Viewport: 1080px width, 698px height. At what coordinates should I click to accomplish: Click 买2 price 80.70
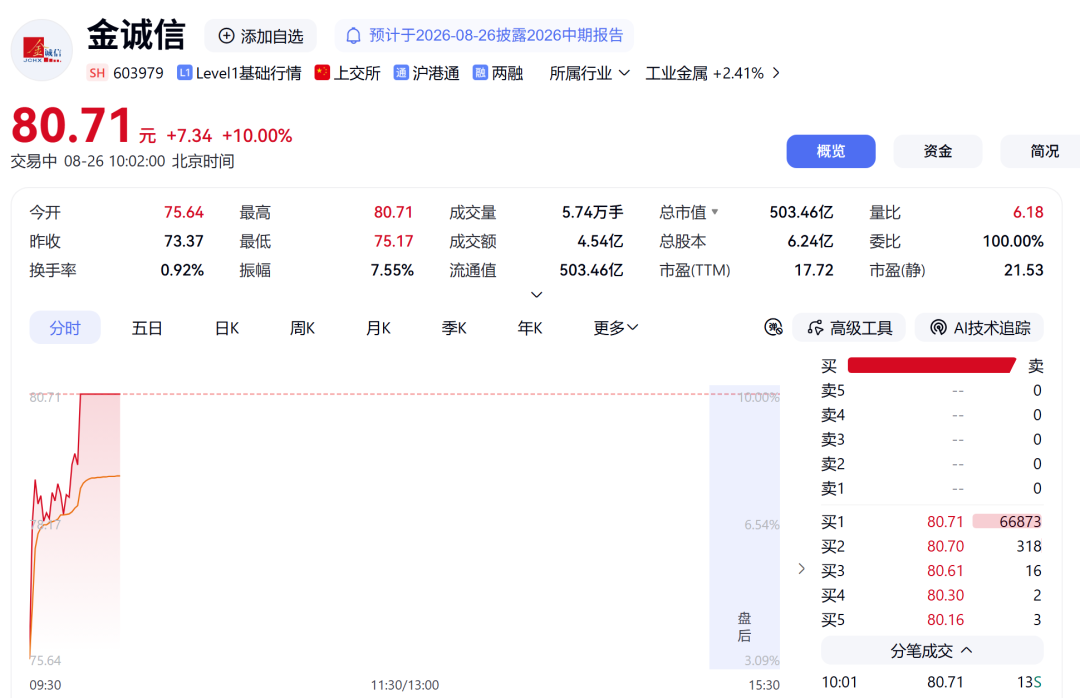point(945,546)
